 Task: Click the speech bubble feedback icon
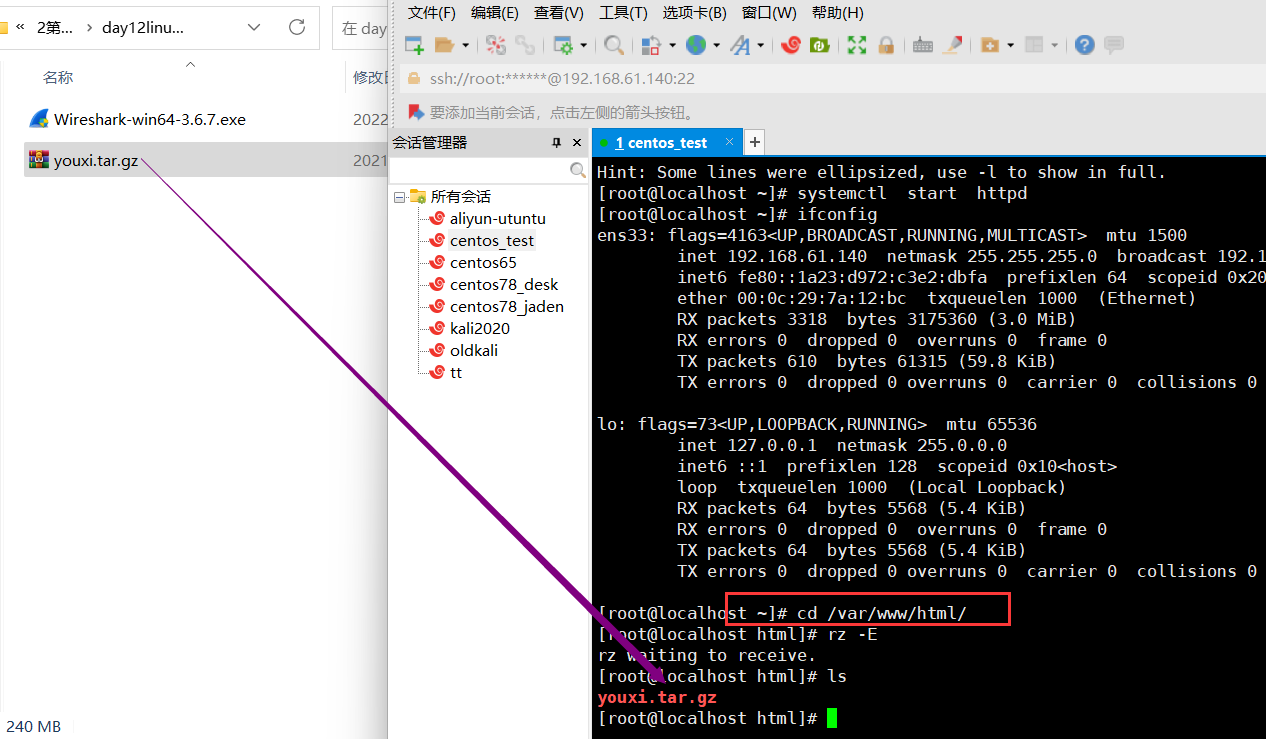pyautogui.click(x=1113, y=45)
